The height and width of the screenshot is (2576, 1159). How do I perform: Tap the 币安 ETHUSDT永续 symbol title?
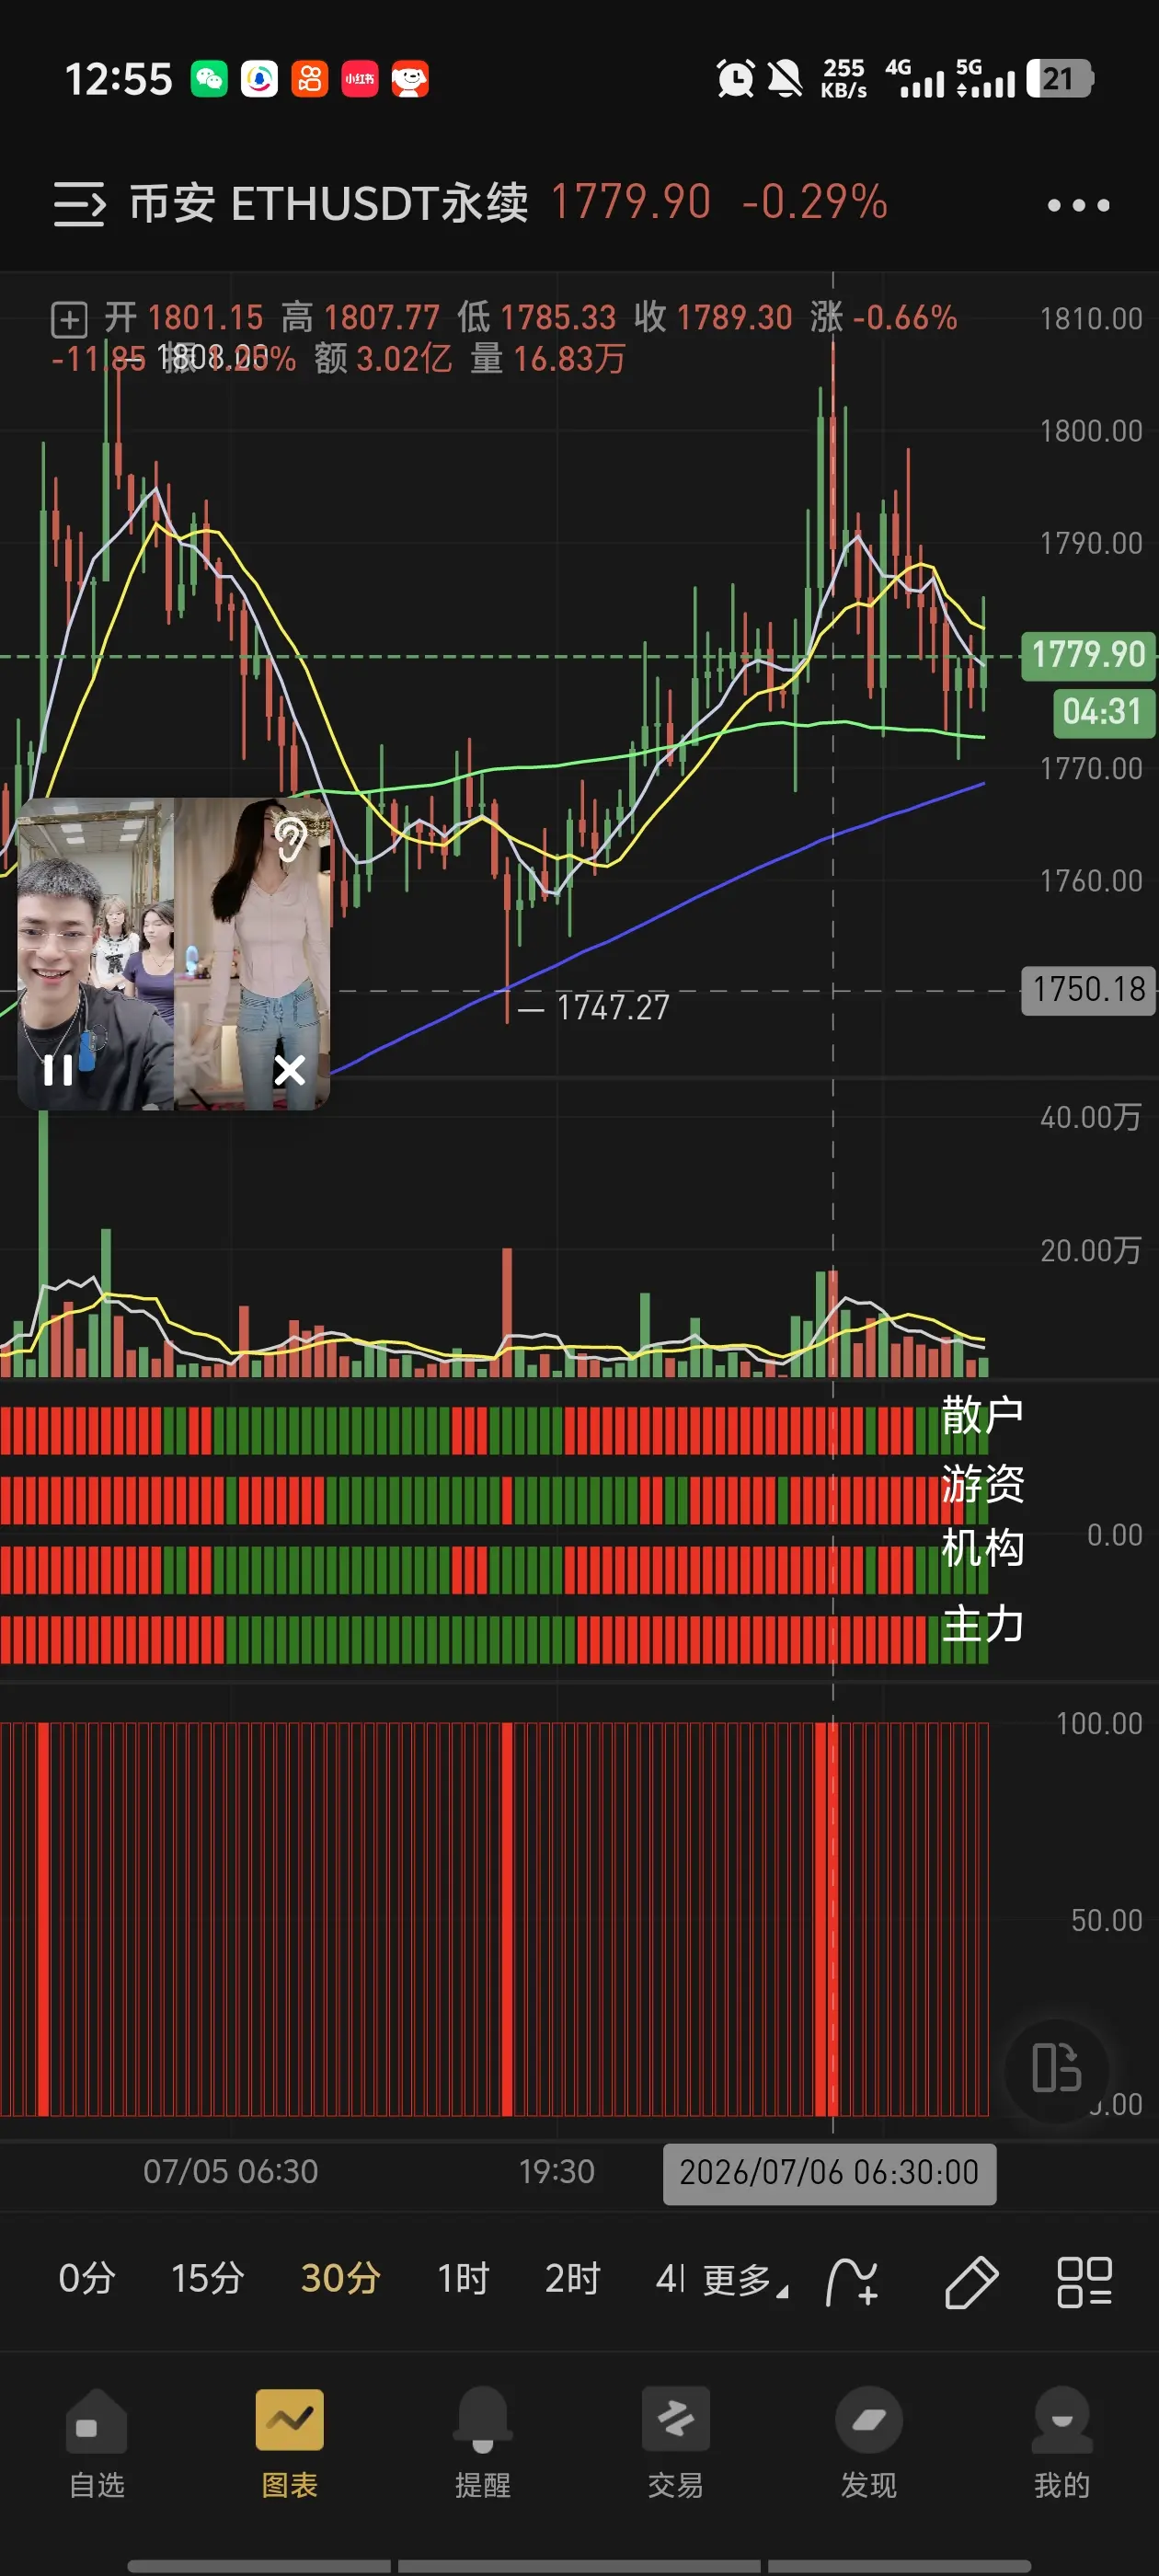point(329,204)
